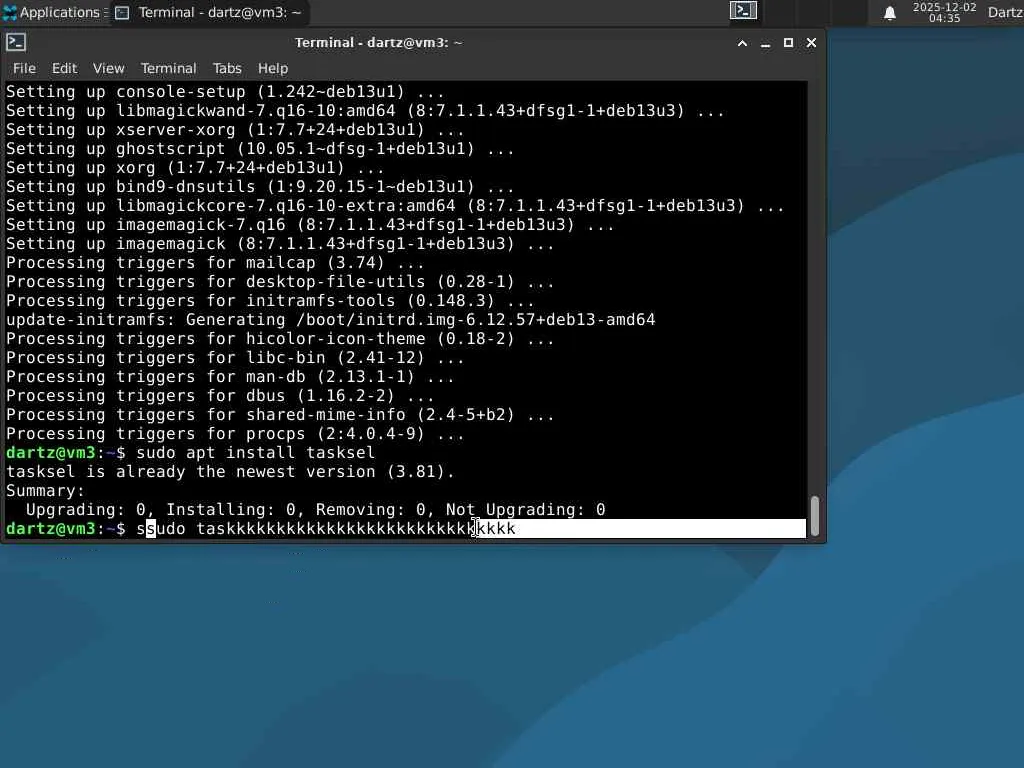Click 'tasksel is already the newest version (3.81).'

coord(230,472)
